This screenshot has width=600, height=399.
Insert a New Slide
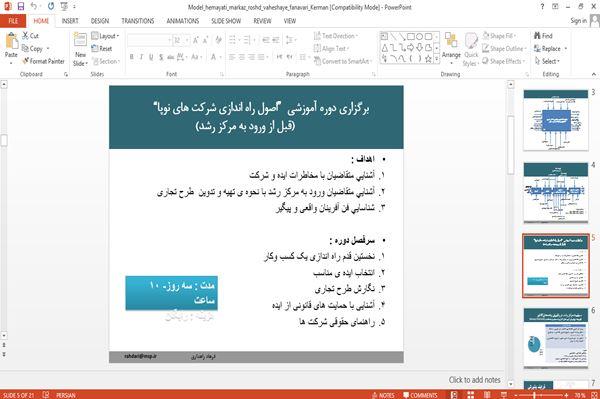pyautogui.click(x=80, y=50)
